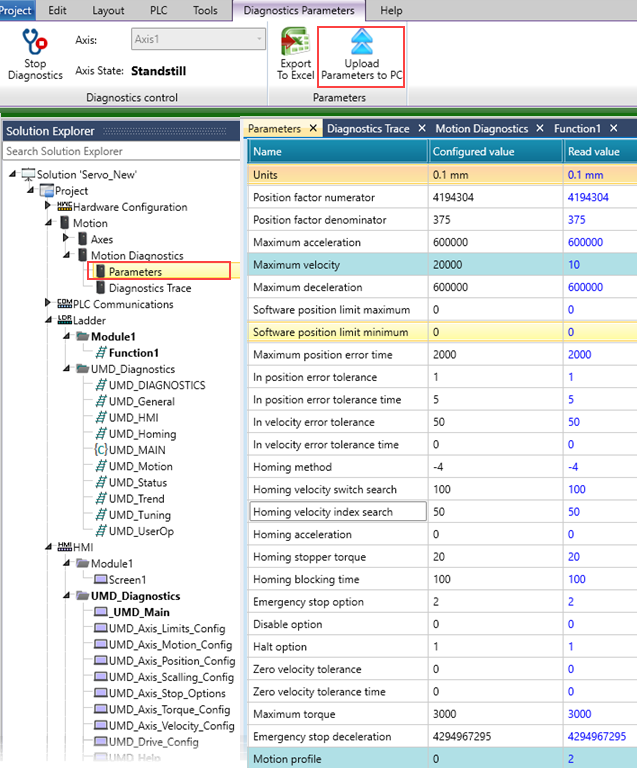637x771 pixels.
Task: Click the ladder icon beside Function1
Action: pos(101,353)
